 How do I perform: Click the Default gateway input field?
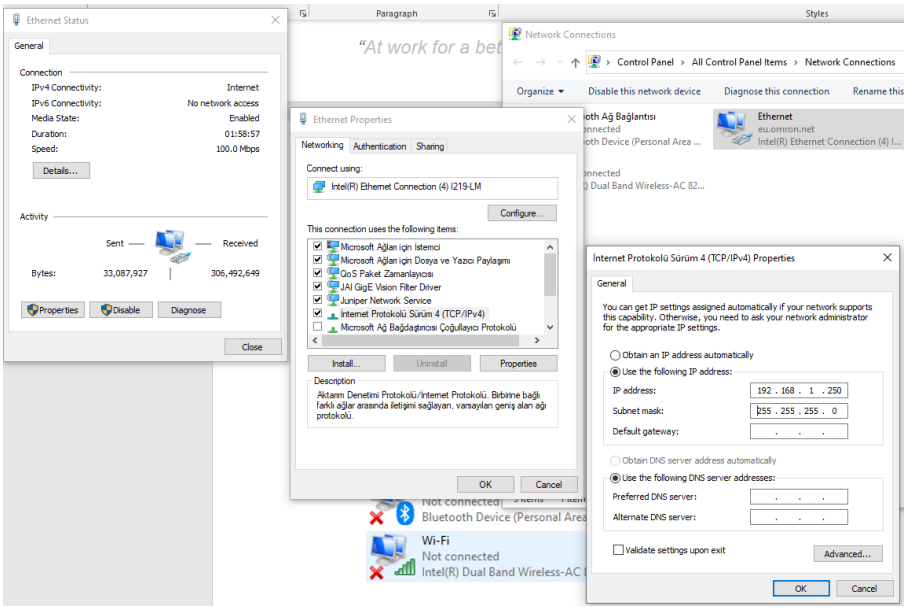[x=799, y=432]
